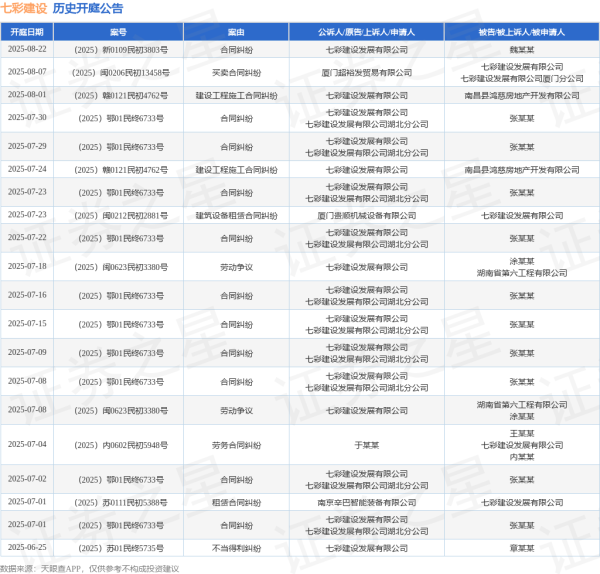
Task: Select the date cell 2025-08-01
Action: 27,95
